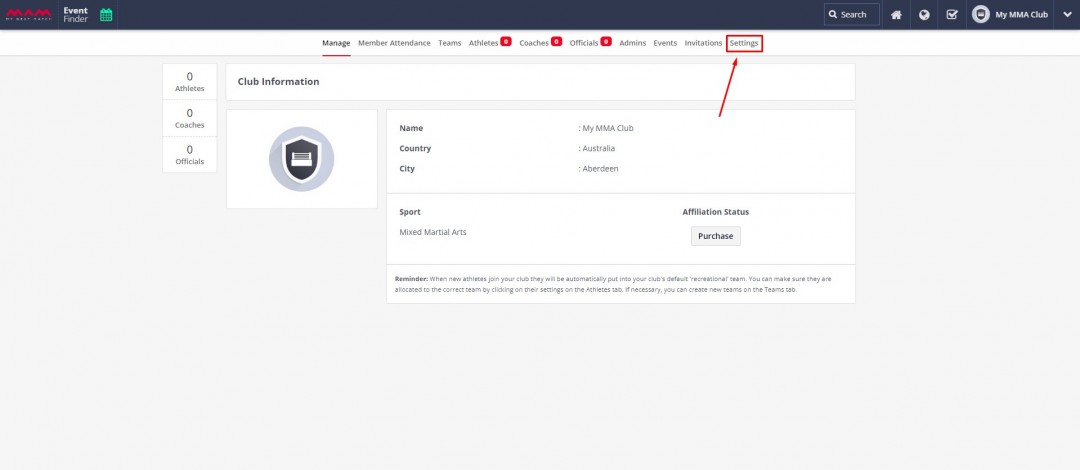
Task: Click the Search field in the header
Action: [x=851, y=14]
